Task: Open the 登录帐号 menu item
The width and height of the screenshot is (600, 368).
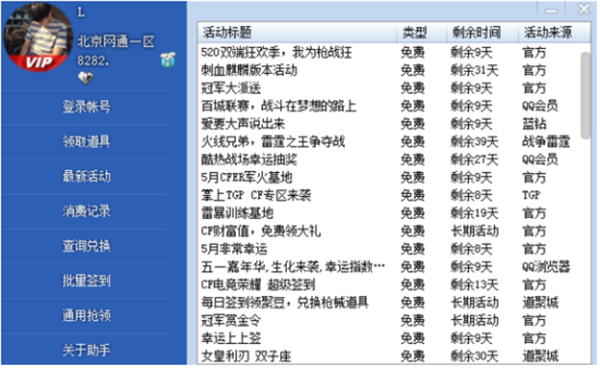Action: pos(86,107)
